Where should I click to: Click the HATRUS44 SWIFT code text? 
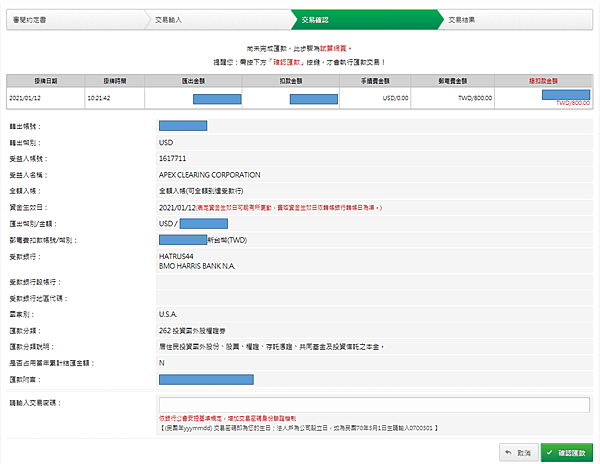pyautogui.click(x=176, y=256)
